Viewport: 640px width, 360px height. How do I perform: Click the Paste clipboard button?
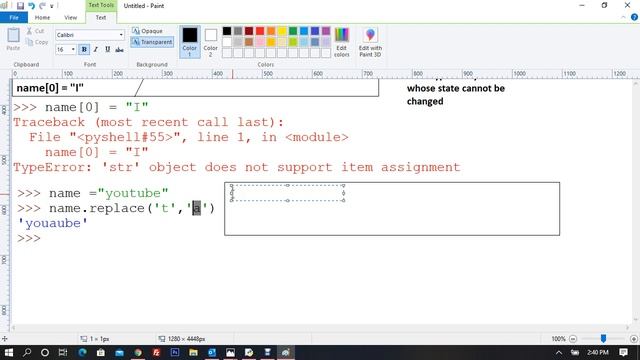(13, 40)
